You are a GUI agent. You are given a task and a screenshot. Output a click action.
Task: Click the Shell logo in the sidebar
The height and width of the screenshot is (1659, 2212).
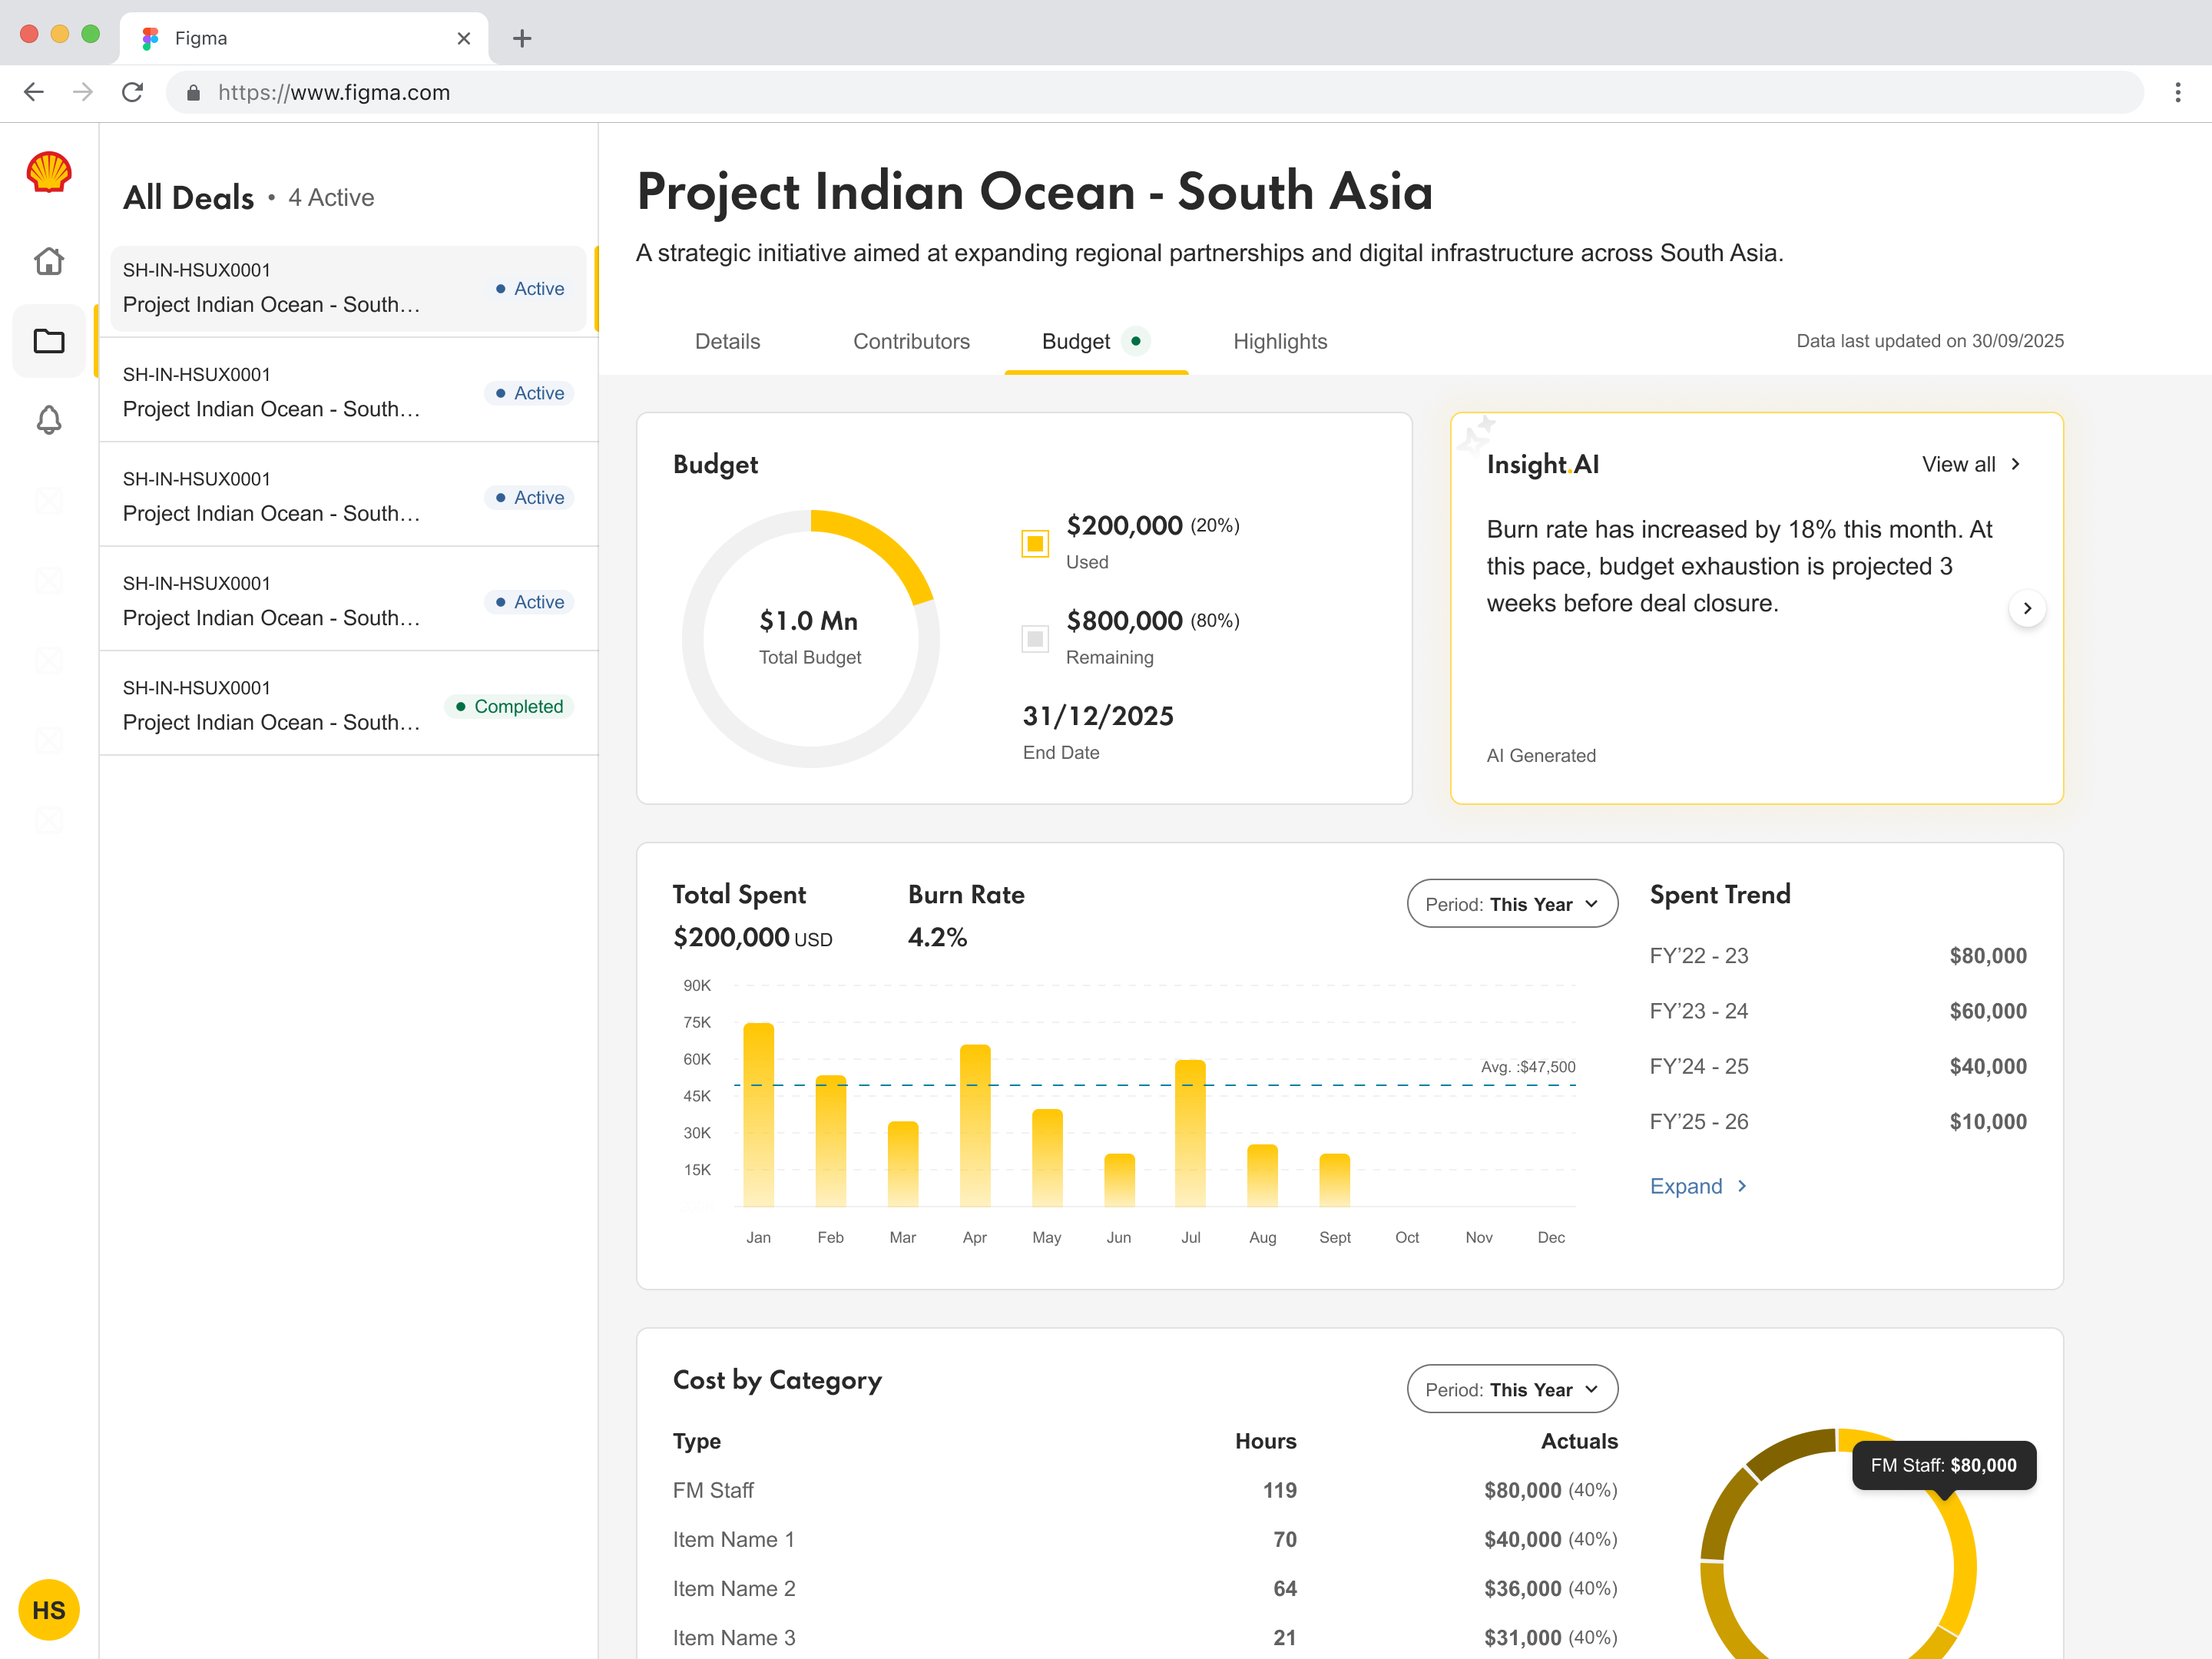pyautogui.click(x=48, y=172)
